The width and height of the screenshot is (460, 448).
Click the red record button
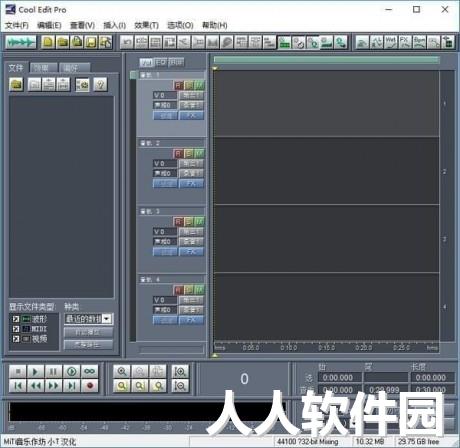click(x=89, y=386)
